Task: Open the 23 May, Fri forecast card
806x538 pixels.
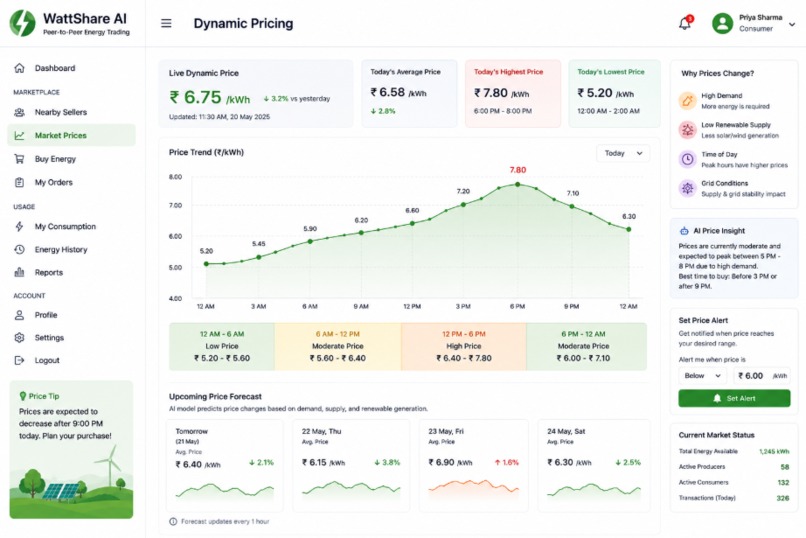Action: coord(473,466)
